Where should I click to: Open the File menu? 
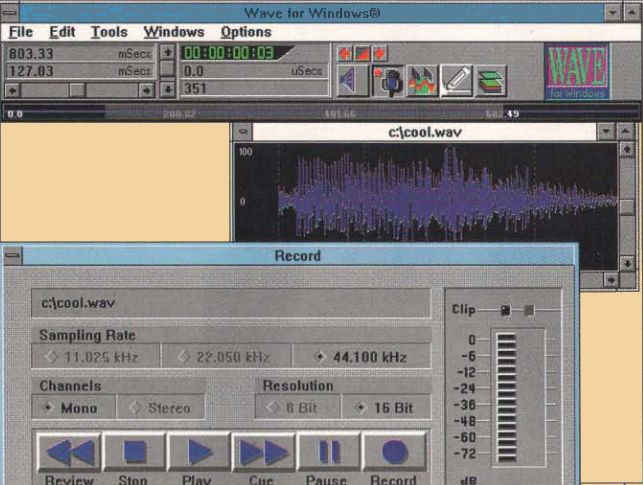pos(21,32)
